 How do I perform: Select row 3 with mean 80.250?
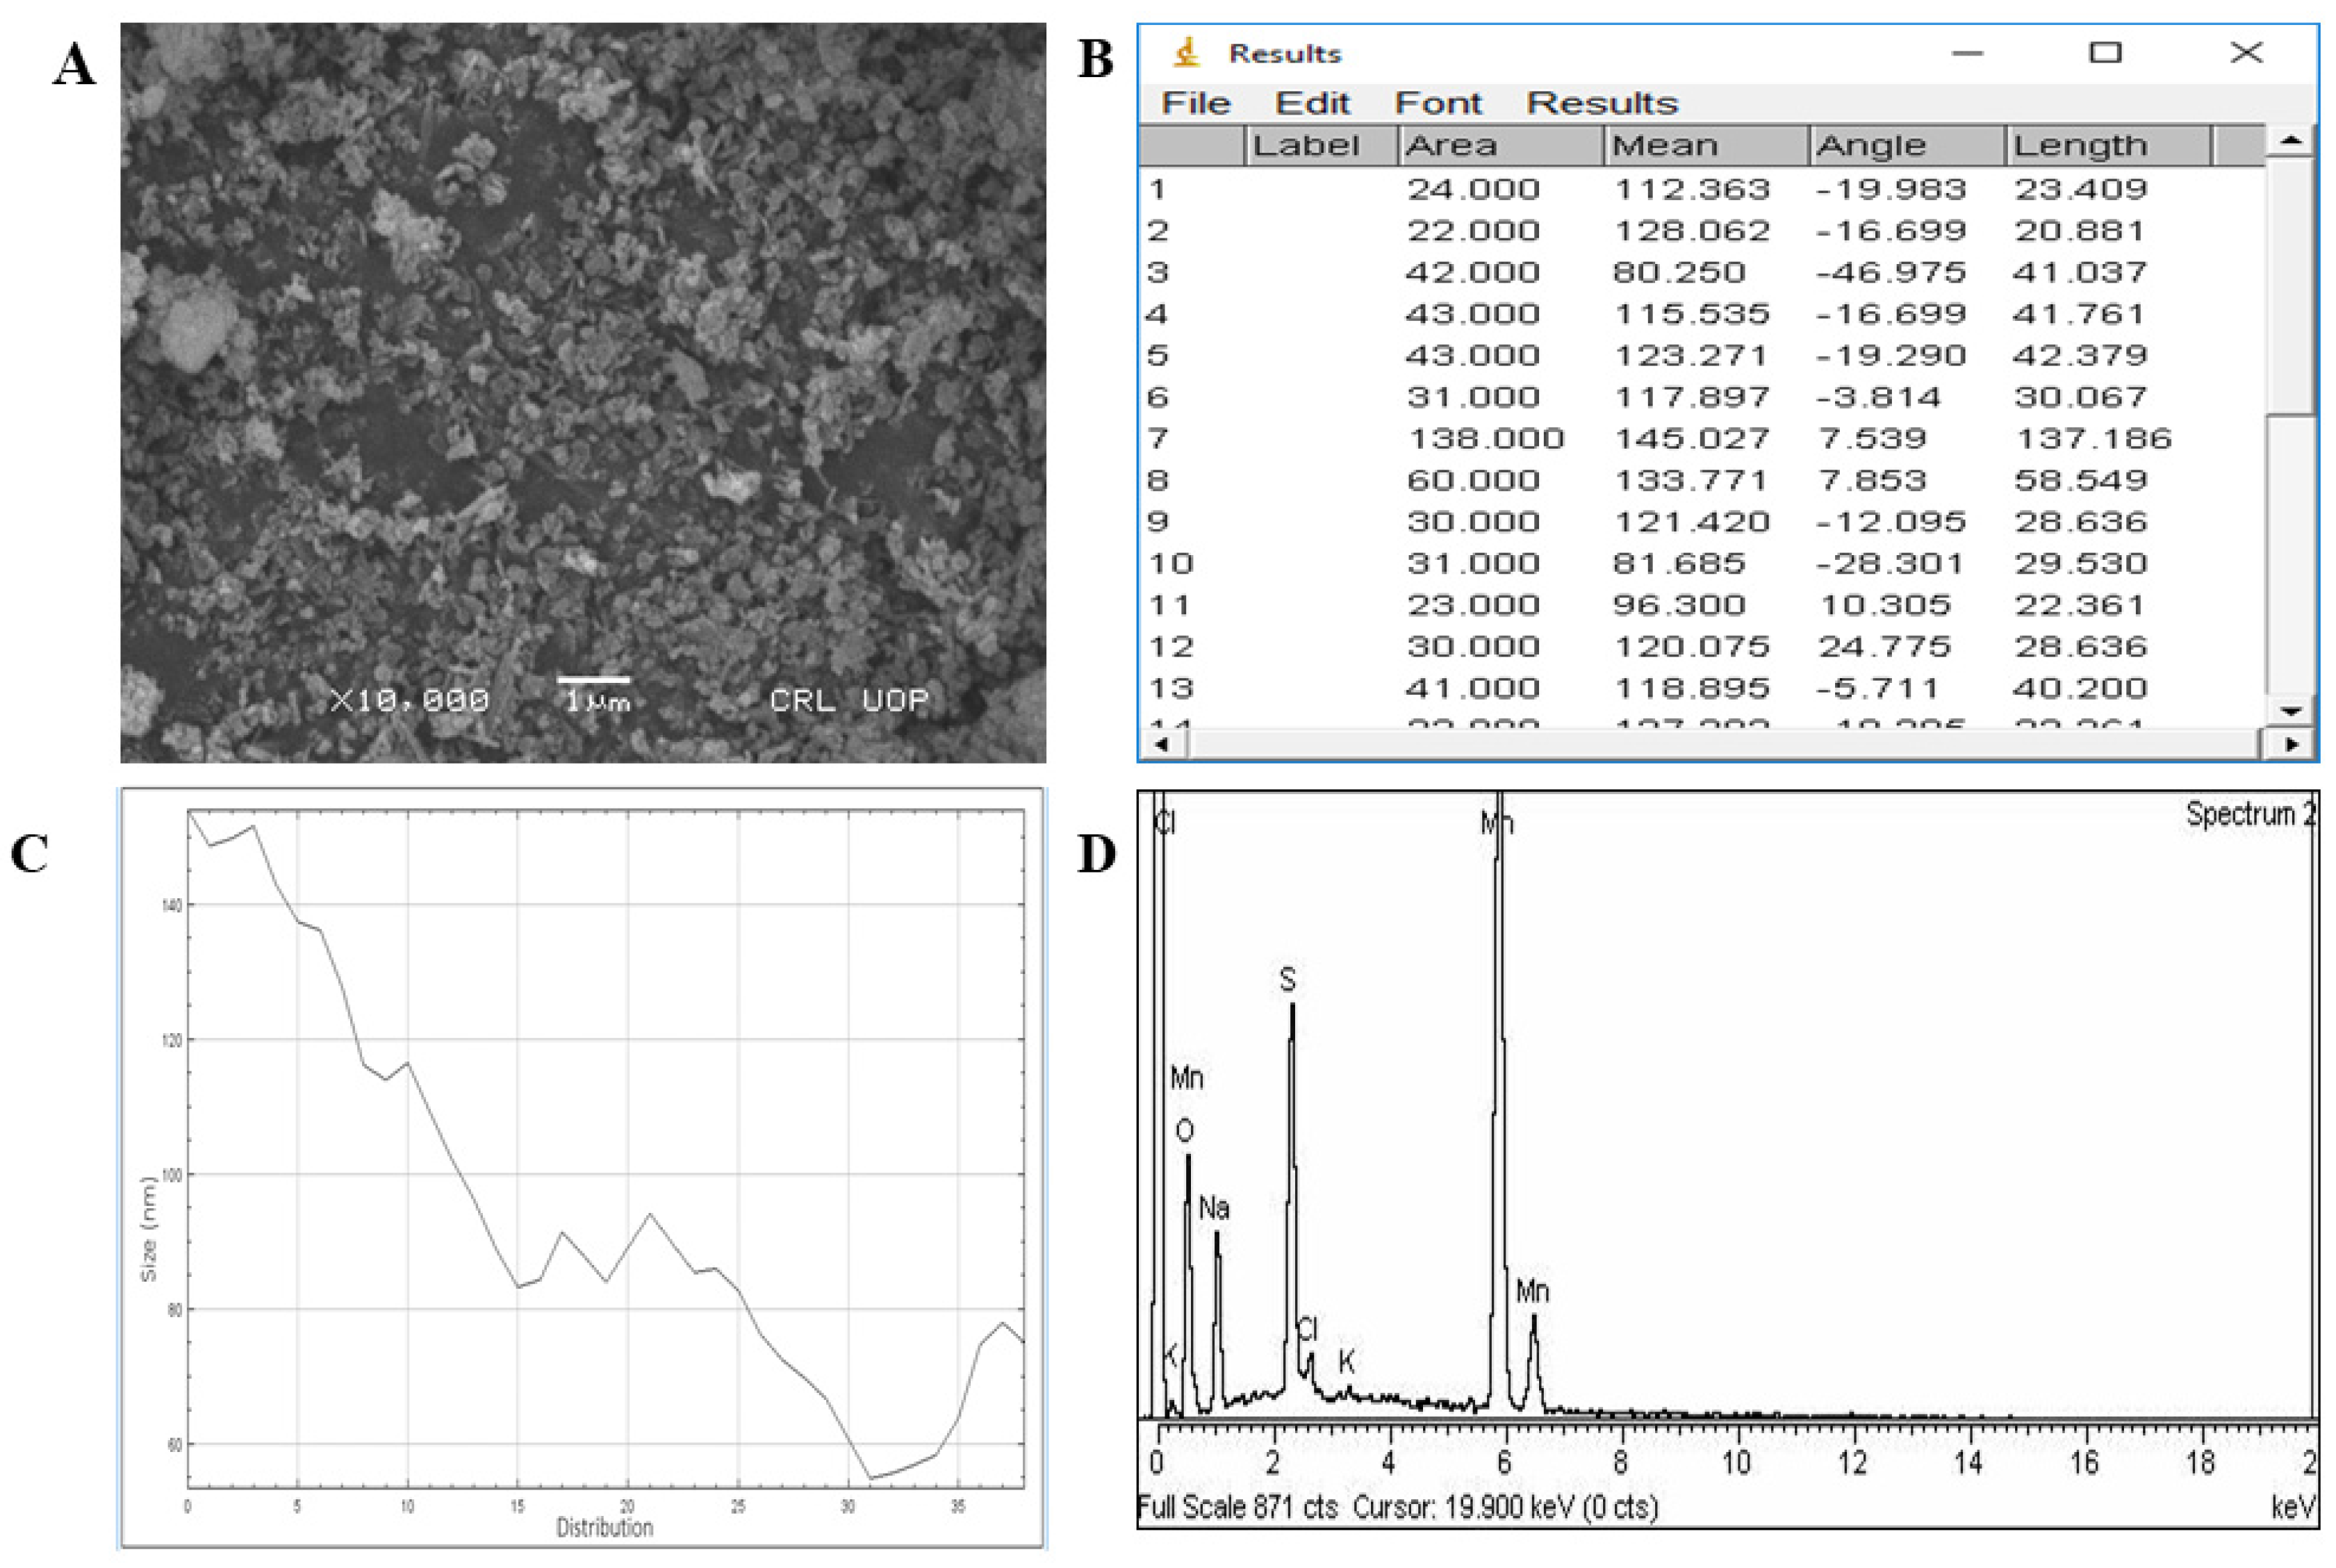(1702, 272)
